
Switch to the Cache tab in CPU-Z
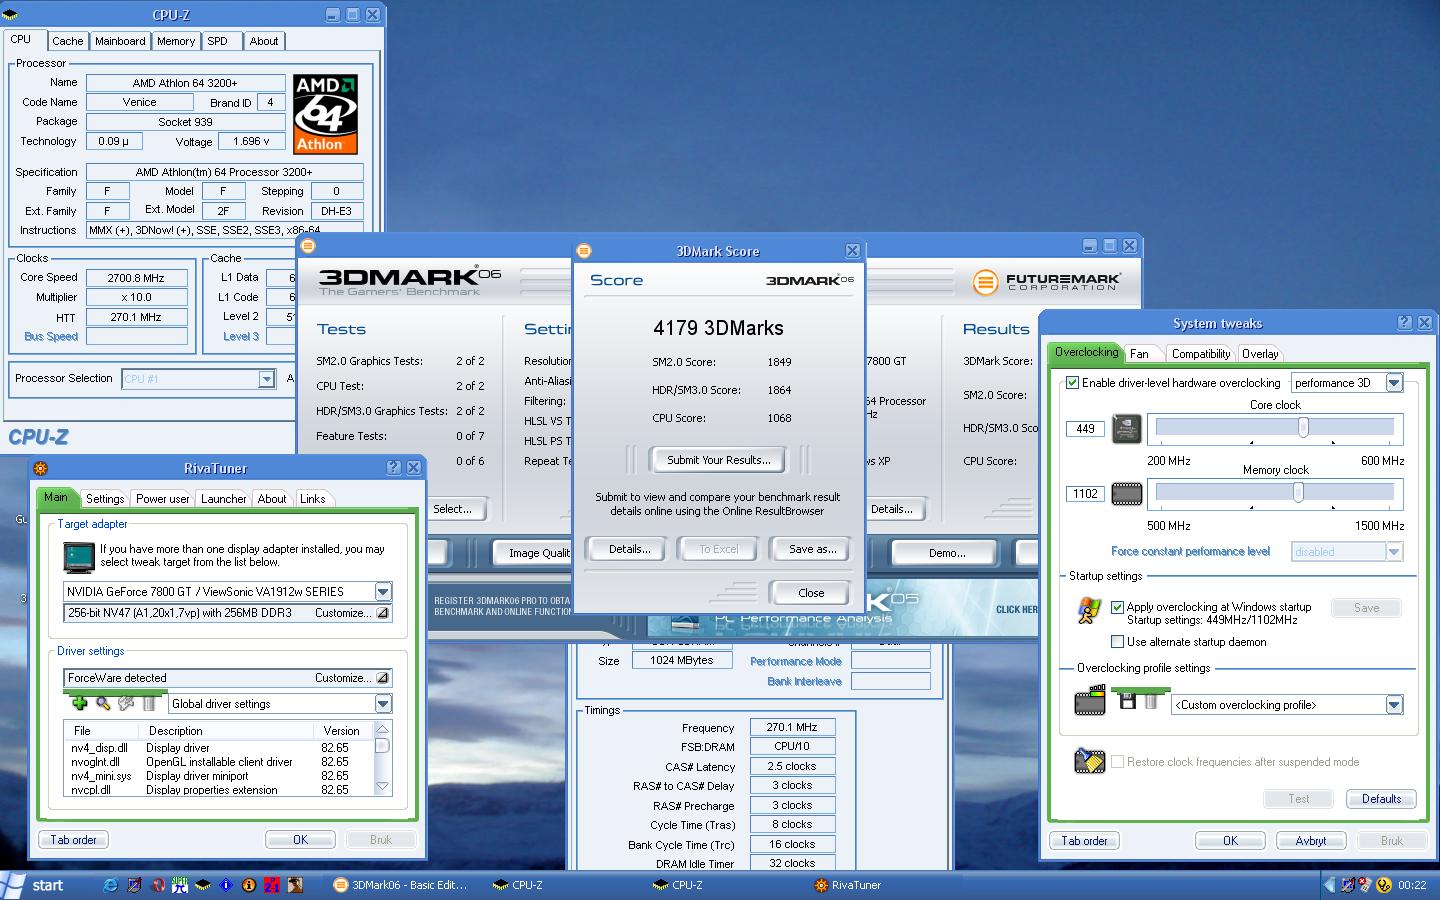(x=68, y=41)
